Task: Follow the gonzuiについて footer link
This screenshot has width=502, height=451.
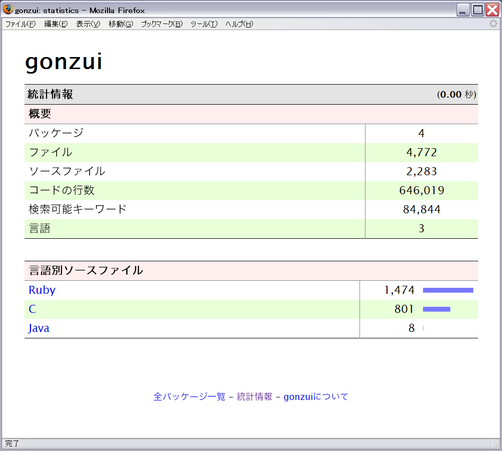Action: pos(316,397)
